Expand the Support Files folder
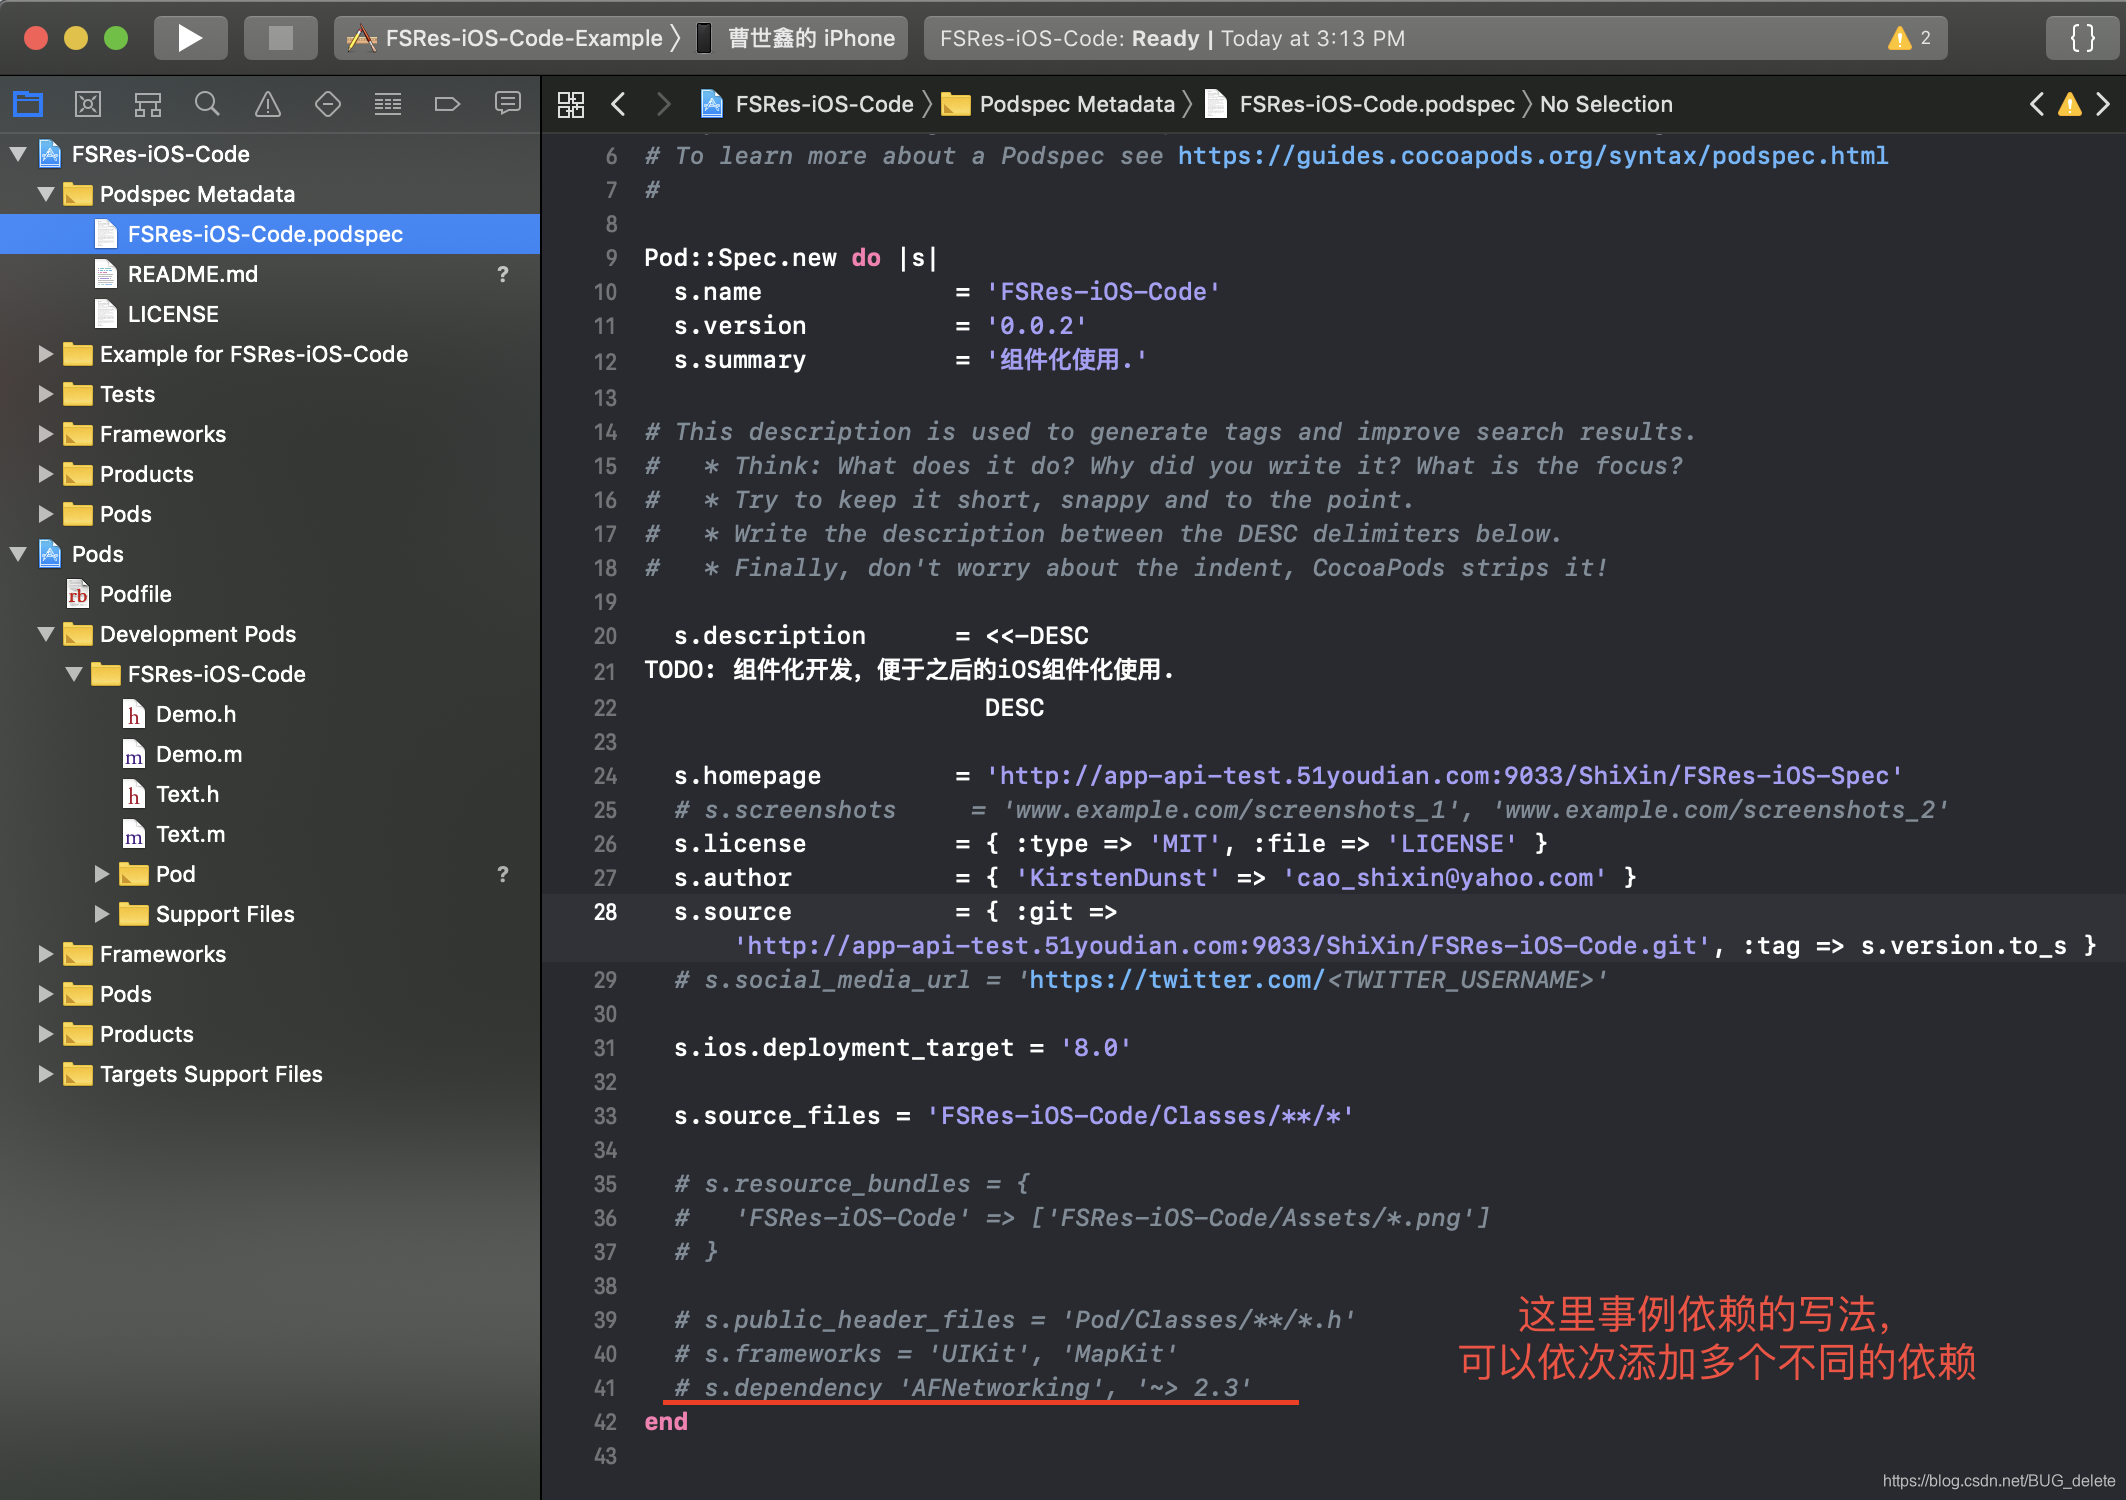 click(x=102, y=914)
